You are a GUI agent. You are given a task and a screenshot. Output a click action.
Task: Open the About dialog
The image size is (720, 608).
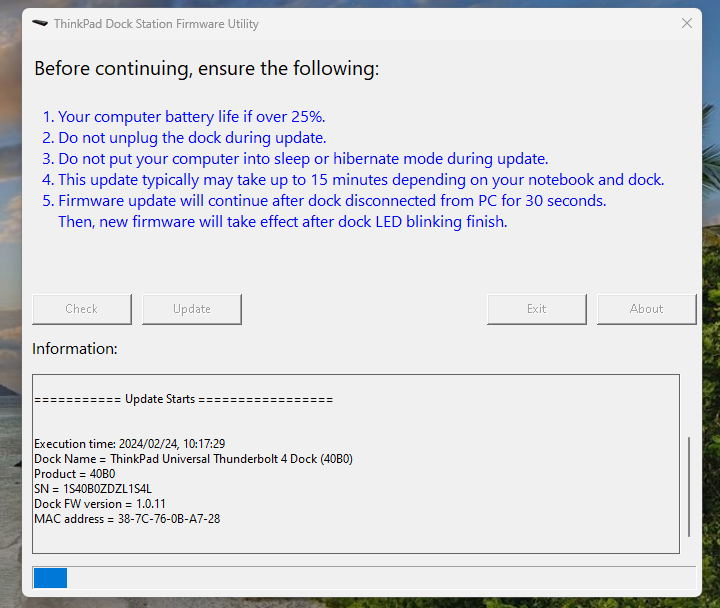[x=647, y=309]
